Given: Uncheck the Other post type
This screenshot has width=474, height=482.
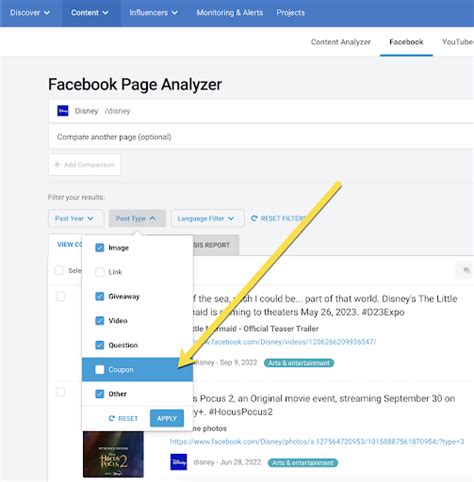Looking at the screenshot, I should click(x=100, y=394).
